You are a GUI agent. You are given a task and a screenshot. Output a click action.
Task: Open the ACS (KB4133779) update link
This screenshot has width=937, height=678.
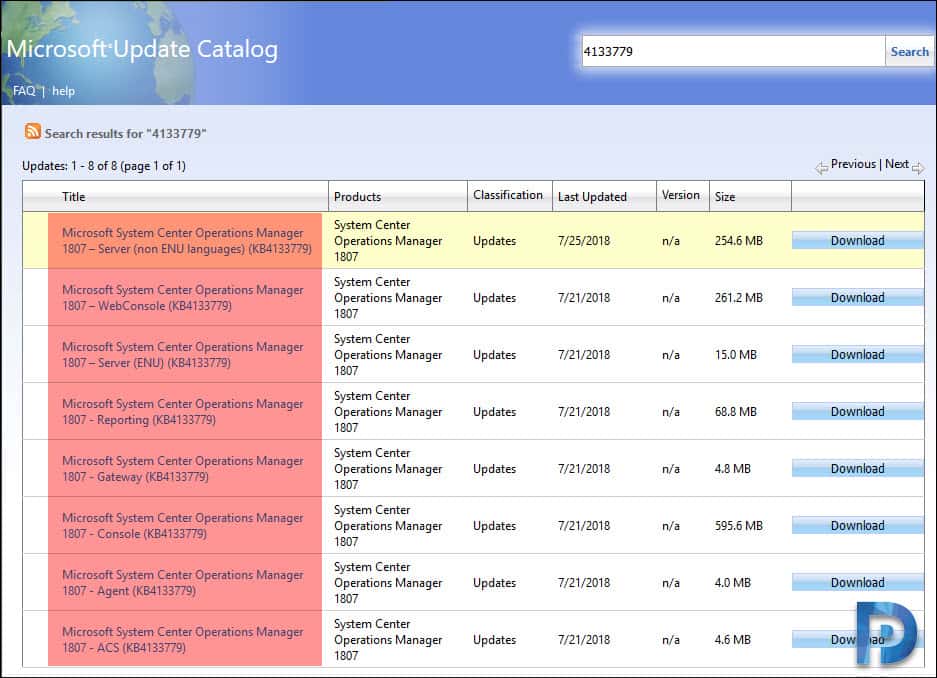[x=182, y=640]
